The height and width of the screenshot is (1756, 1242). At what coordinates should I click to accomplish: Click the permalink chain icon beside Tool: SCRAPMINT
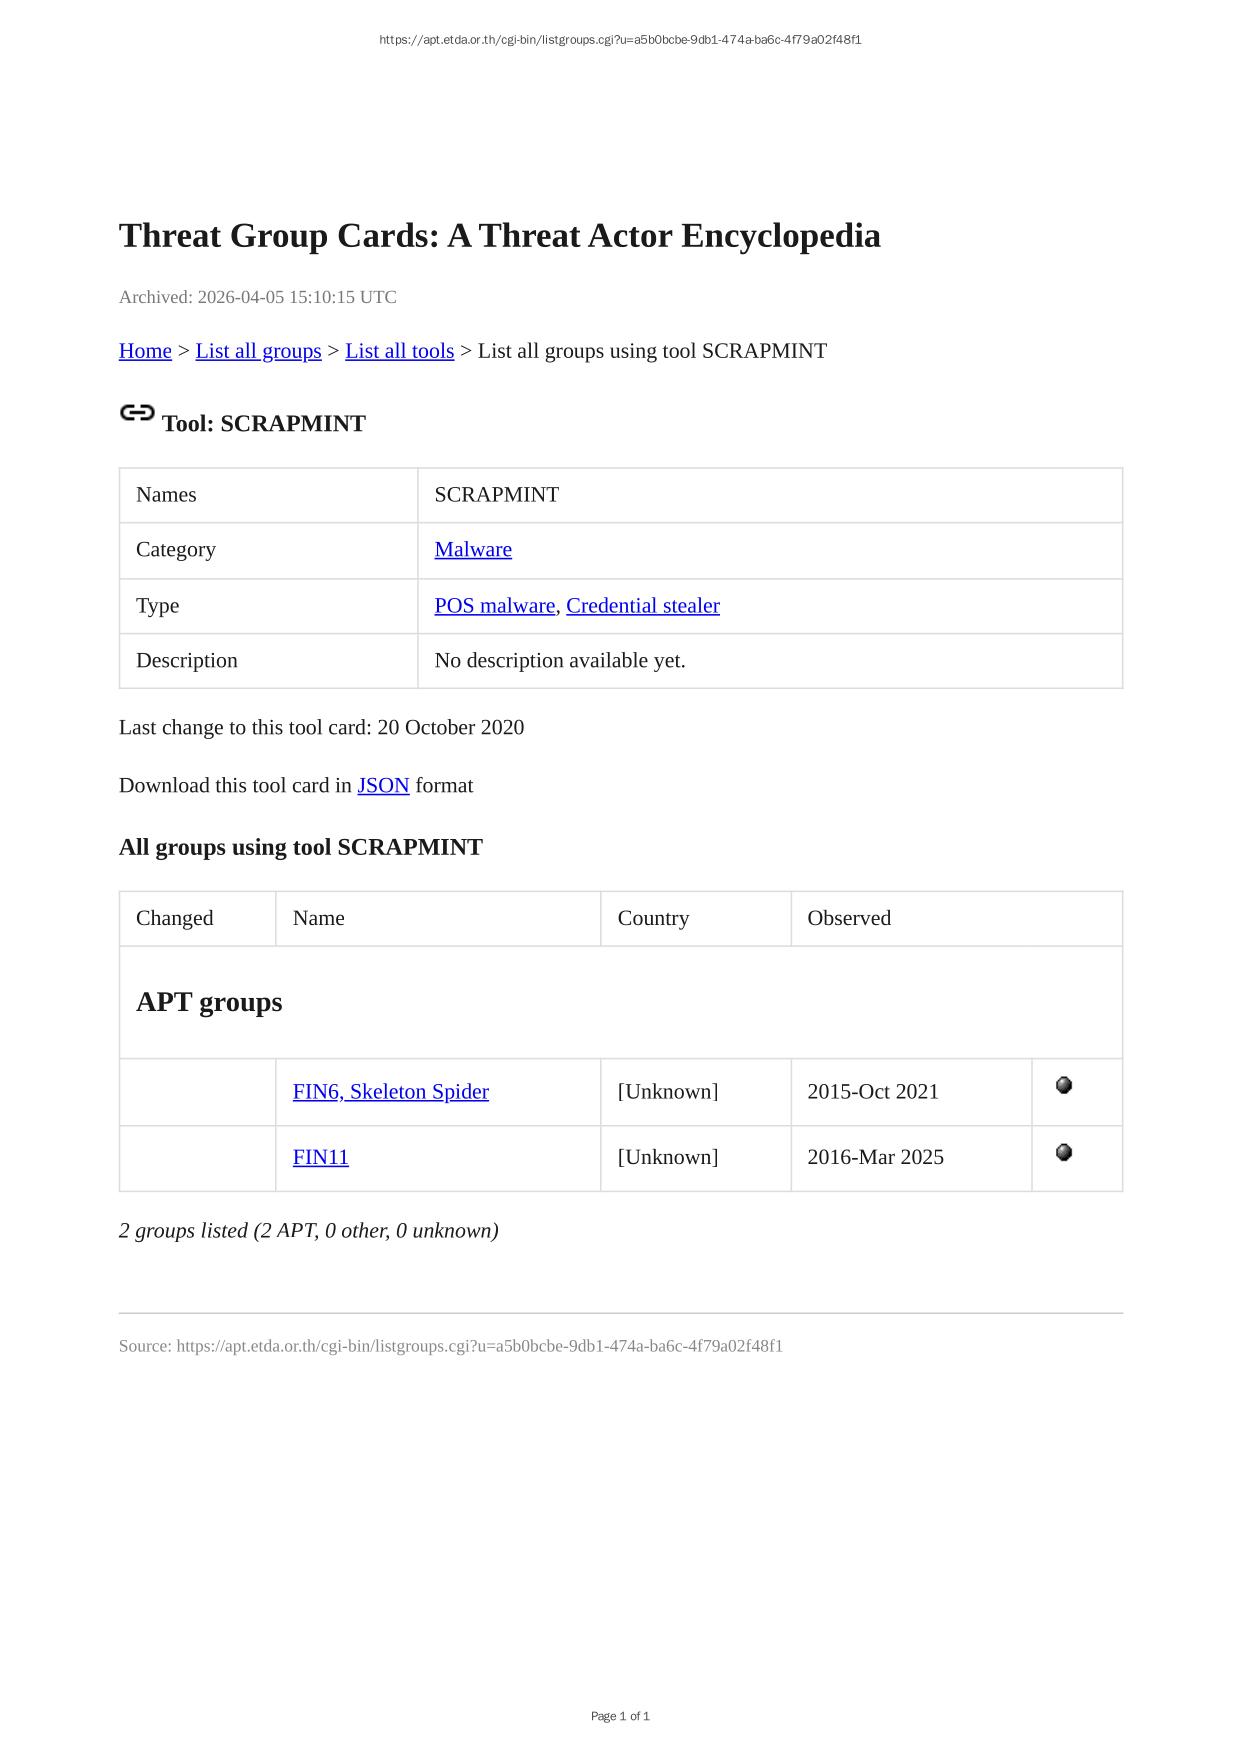tap(137, 413)
